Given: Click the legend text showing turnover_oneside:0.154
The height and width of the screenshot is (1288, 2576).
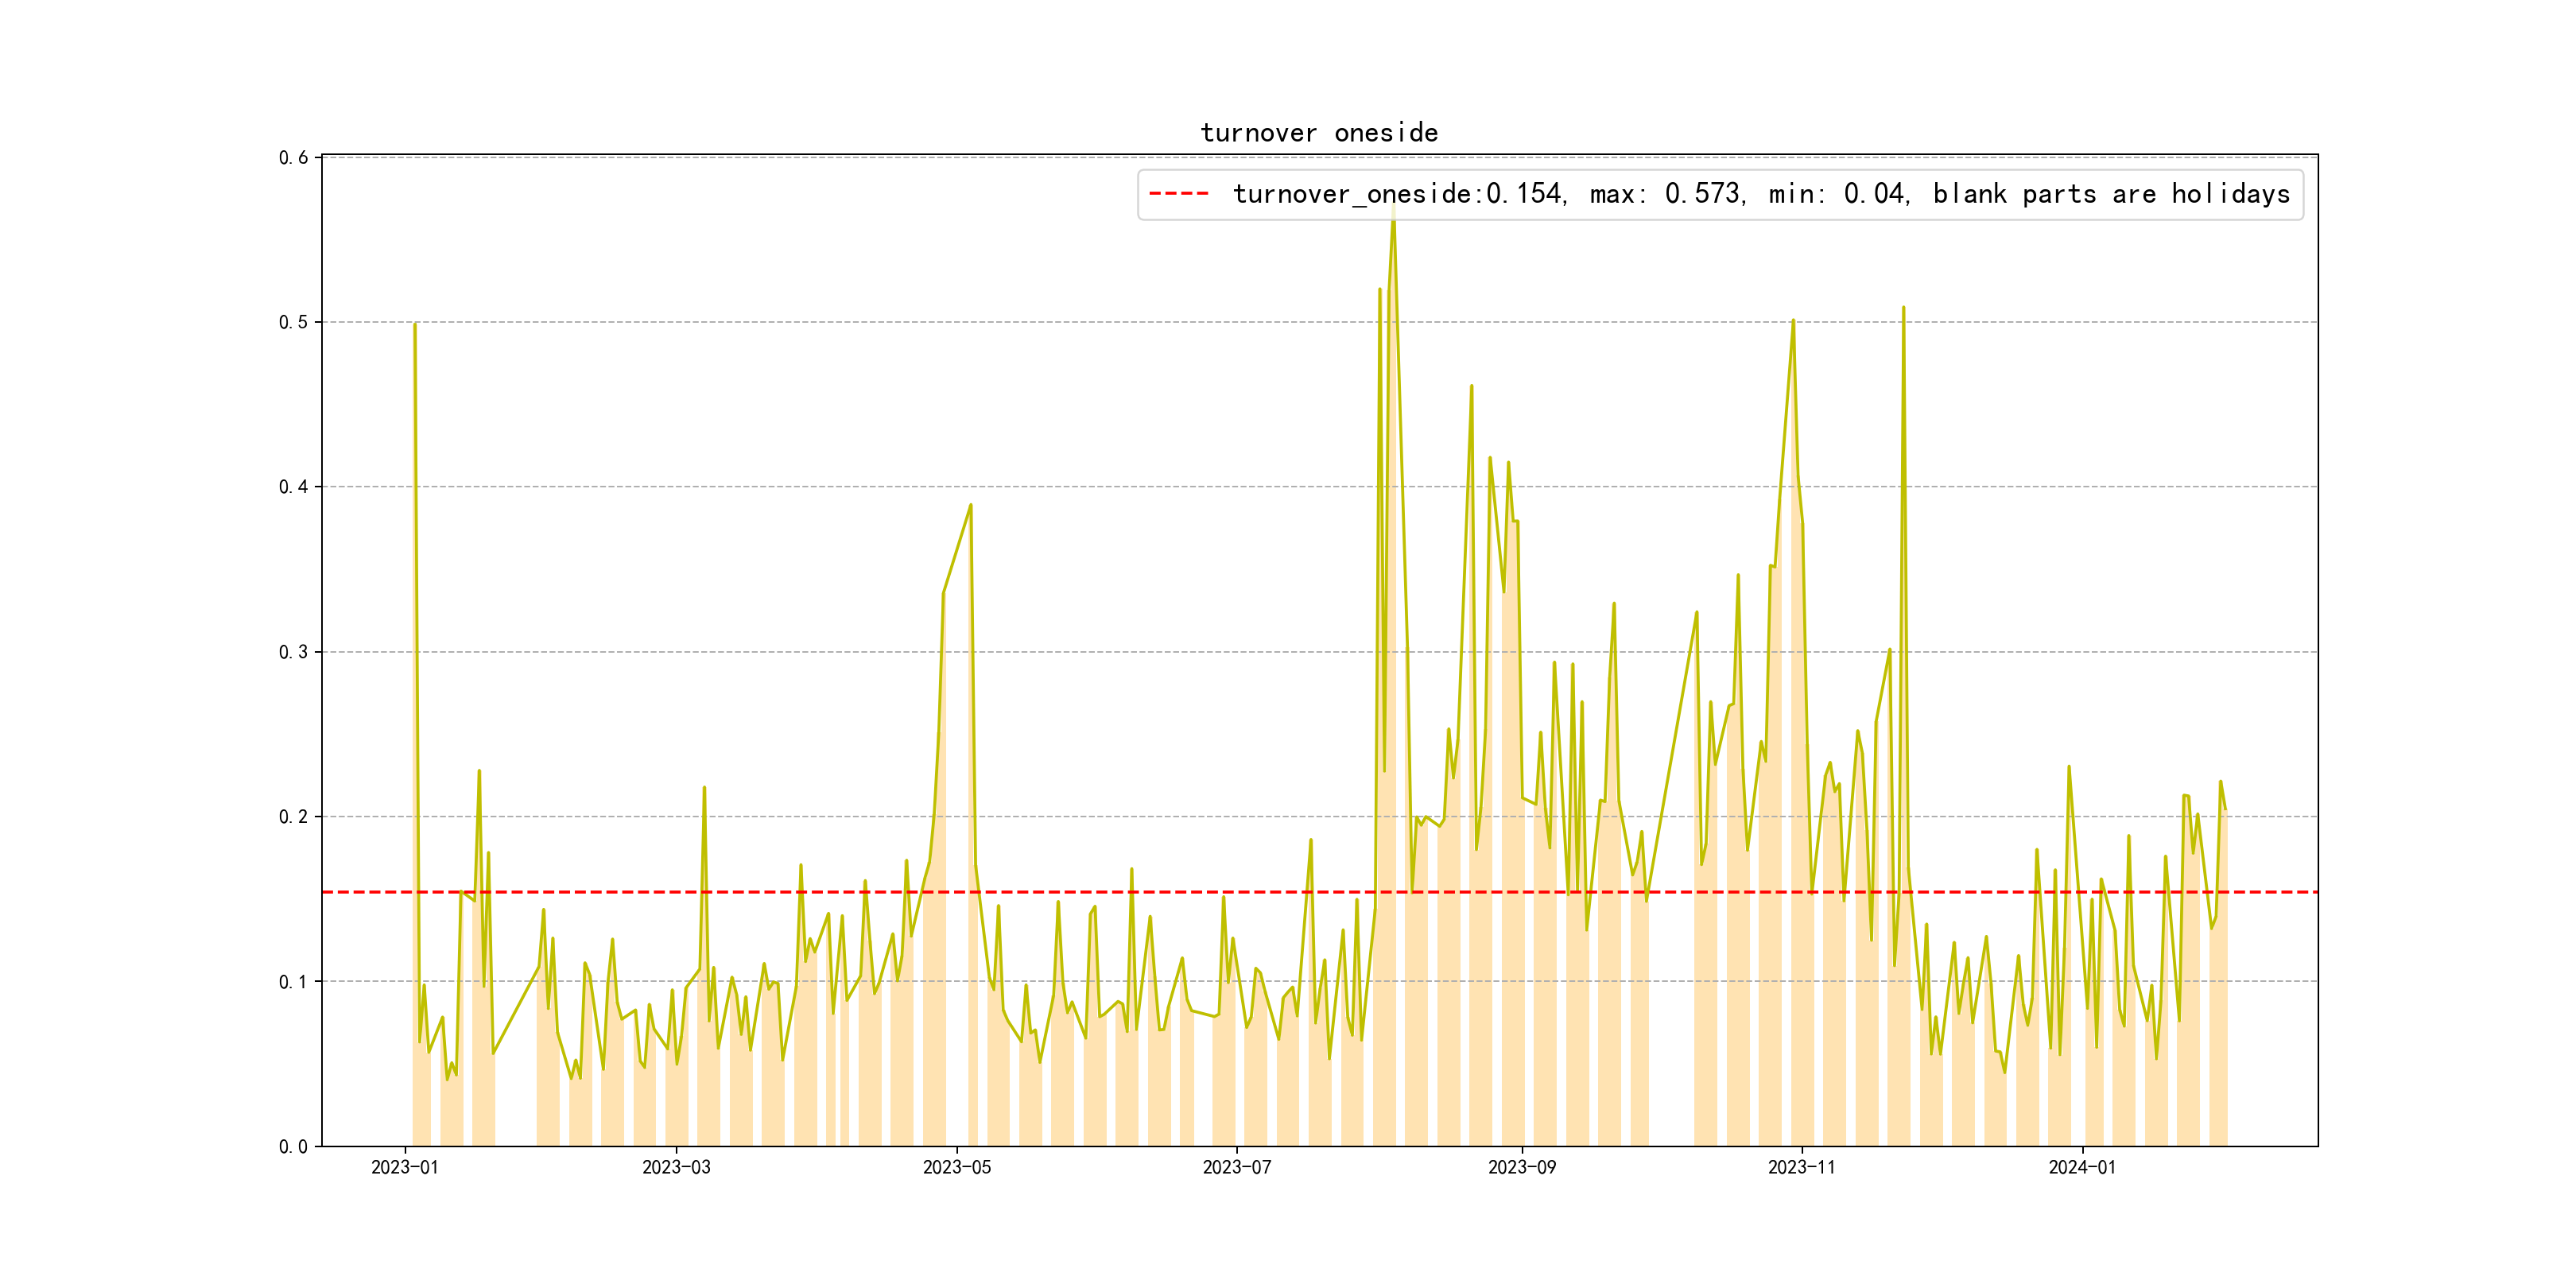Looking at the screenshot, I should pos(1398,194).
